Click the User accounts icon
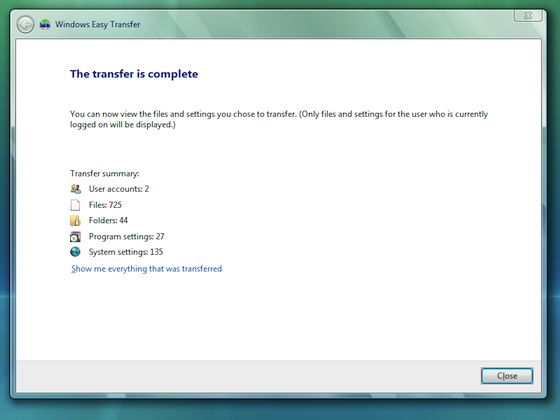560x420 pixels. 75,189
